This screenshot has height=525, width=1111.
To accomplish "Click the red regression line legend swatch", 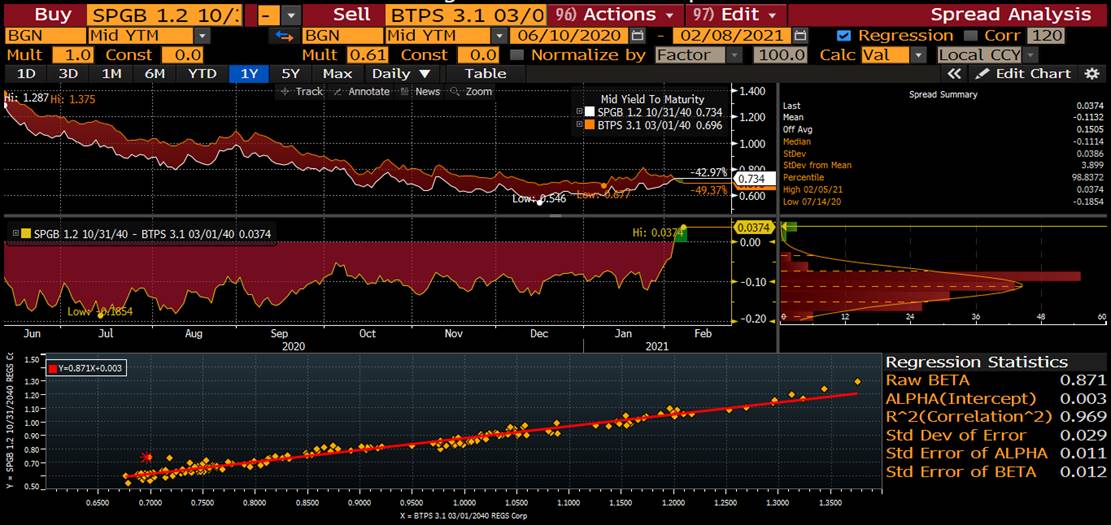I will [x=52, y=368].
